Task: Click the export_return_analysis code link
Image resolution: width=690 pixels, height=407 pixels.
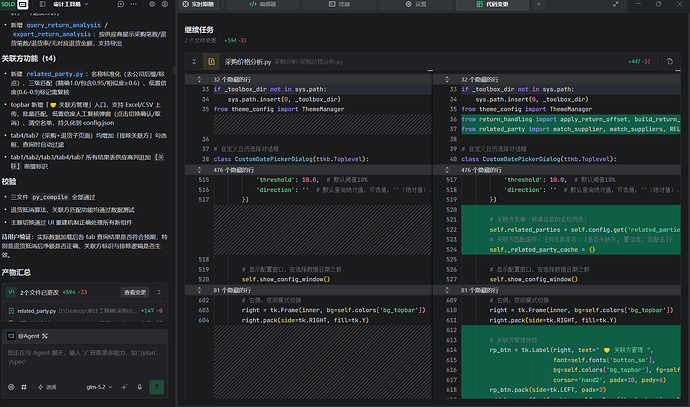Action: [x=51, y=34]
